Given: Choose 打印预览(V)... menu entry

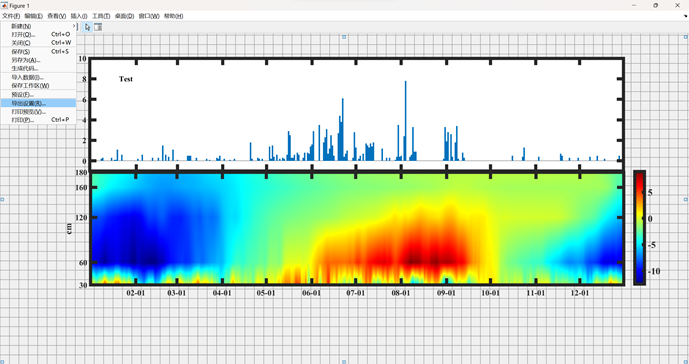Looking at the screenshot, I should pos(38,112).
